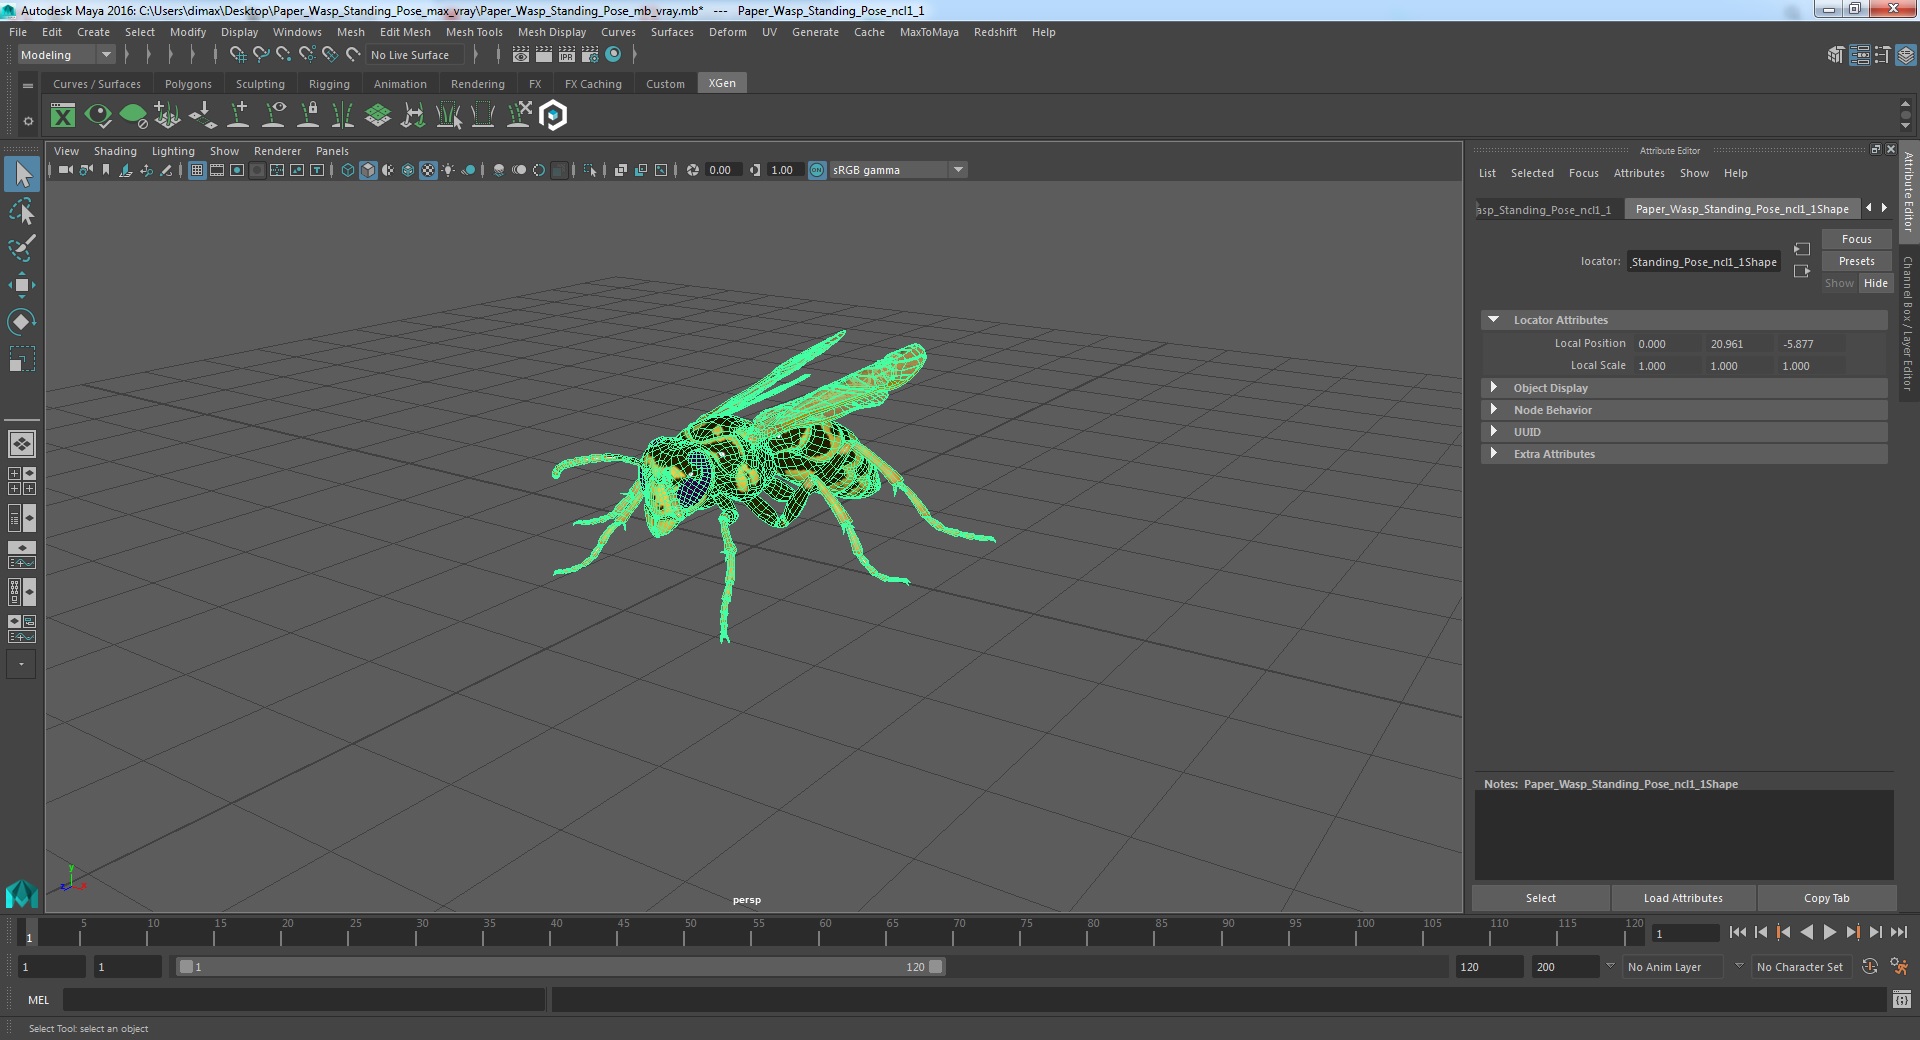Click Hide button in Attribute Editor

(1876, 283)
